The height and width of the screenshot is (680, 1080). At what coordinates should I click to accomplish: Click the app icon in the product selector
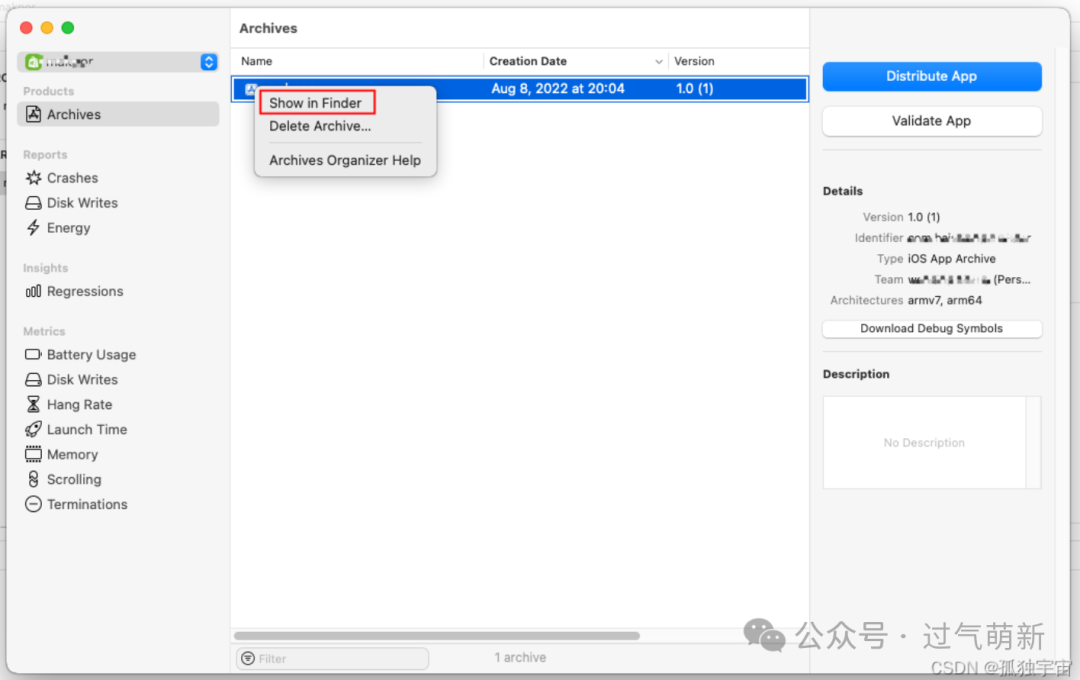point(33,62)
